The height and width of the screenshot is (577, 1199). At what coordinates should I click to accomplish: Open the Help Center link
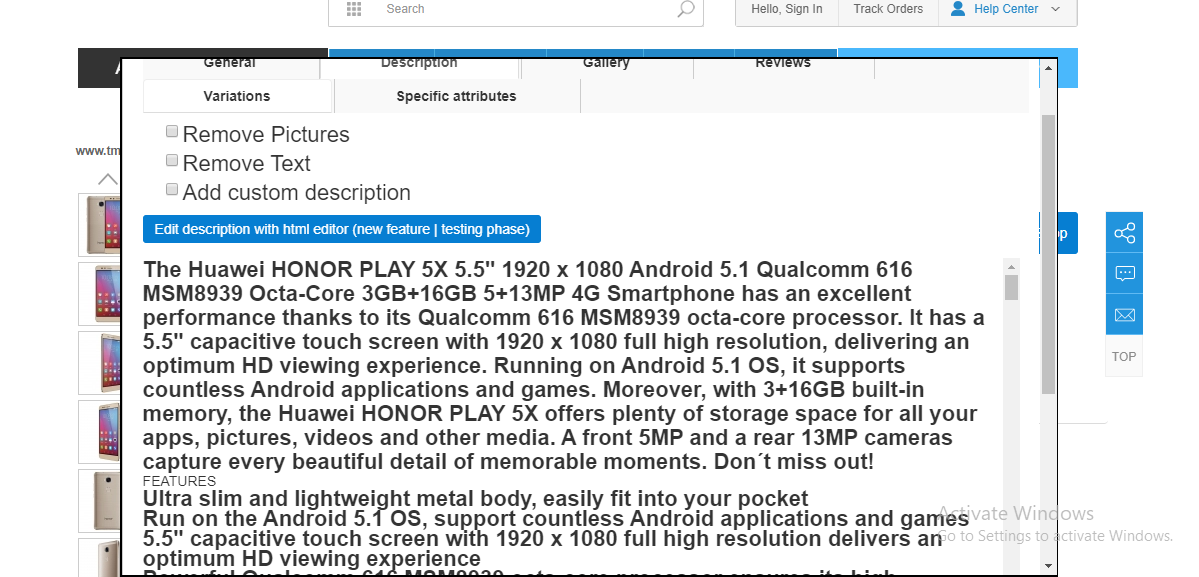click(x=1006, y=9)
